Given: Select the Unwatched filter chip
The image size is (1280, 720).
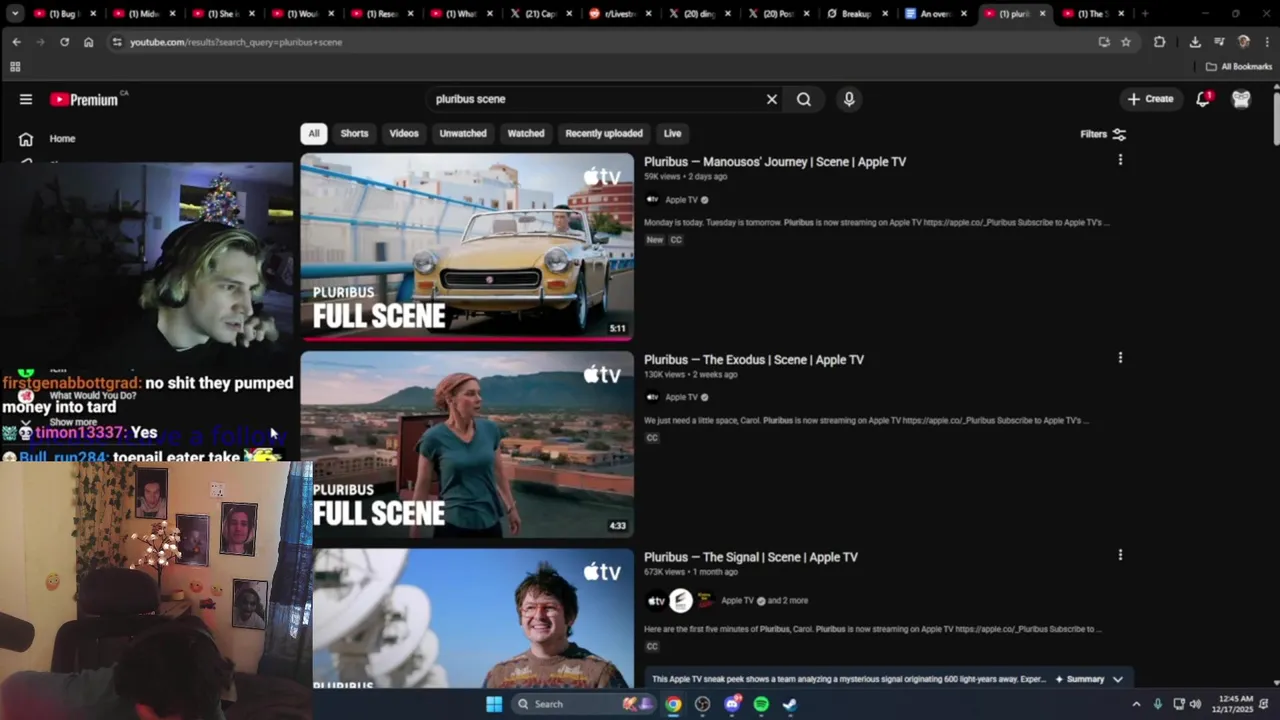Looking at the screenshot, I should pos(463,133).
